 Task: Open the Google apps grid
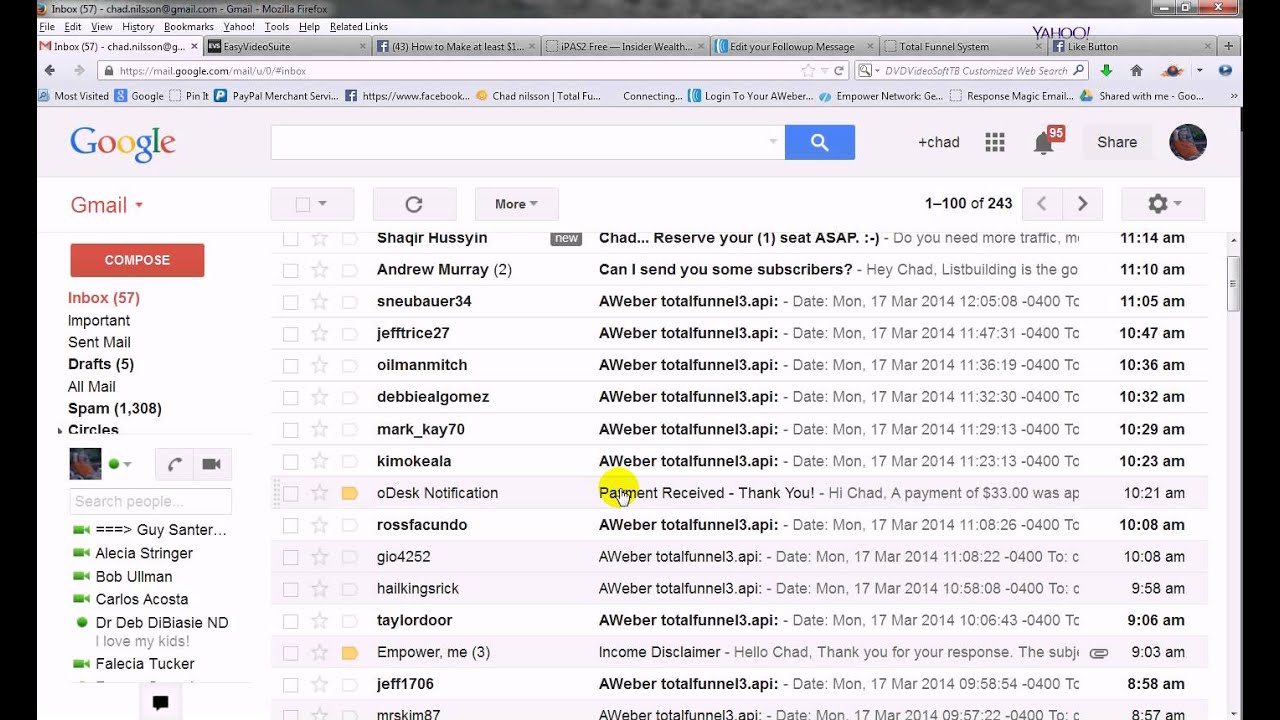point(994,142)
